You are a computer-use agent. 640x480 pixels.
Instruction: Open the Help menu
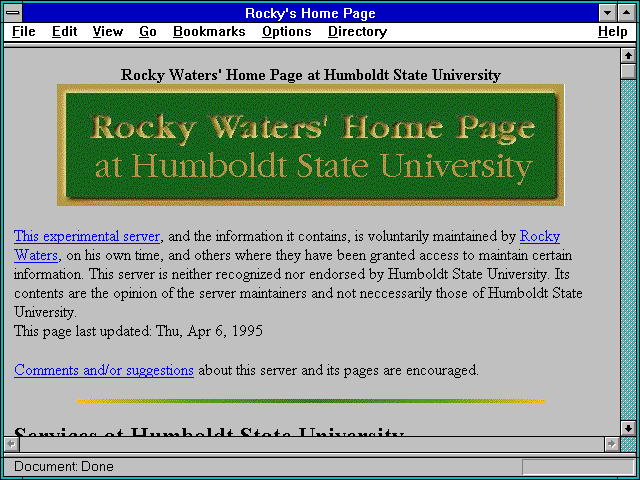613,31
